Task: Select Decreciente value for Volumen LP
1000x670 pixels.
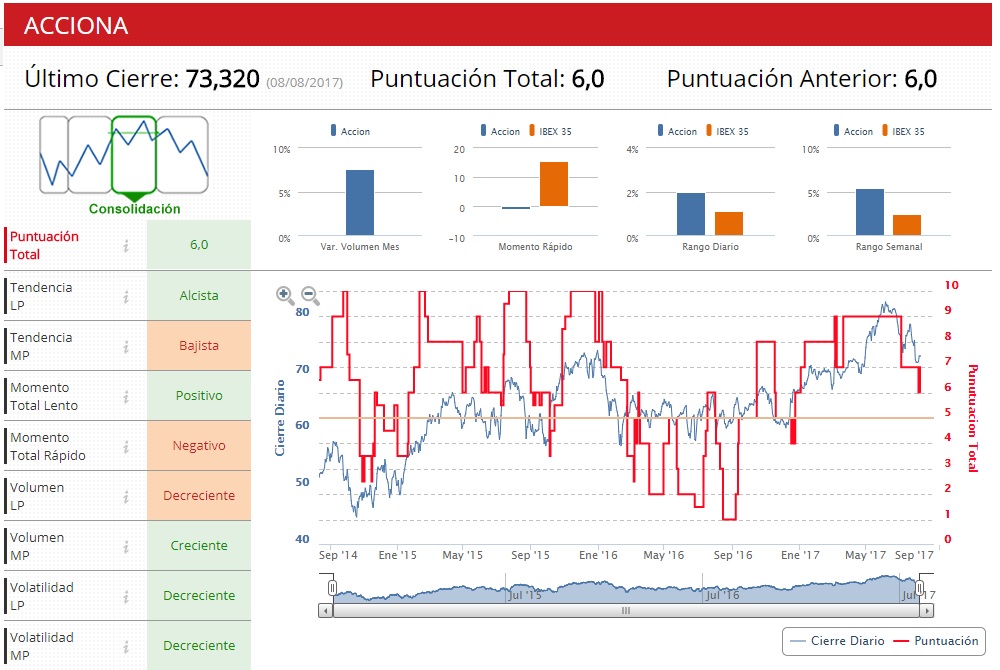Action: pyautogui.click(x=199, y=495)
